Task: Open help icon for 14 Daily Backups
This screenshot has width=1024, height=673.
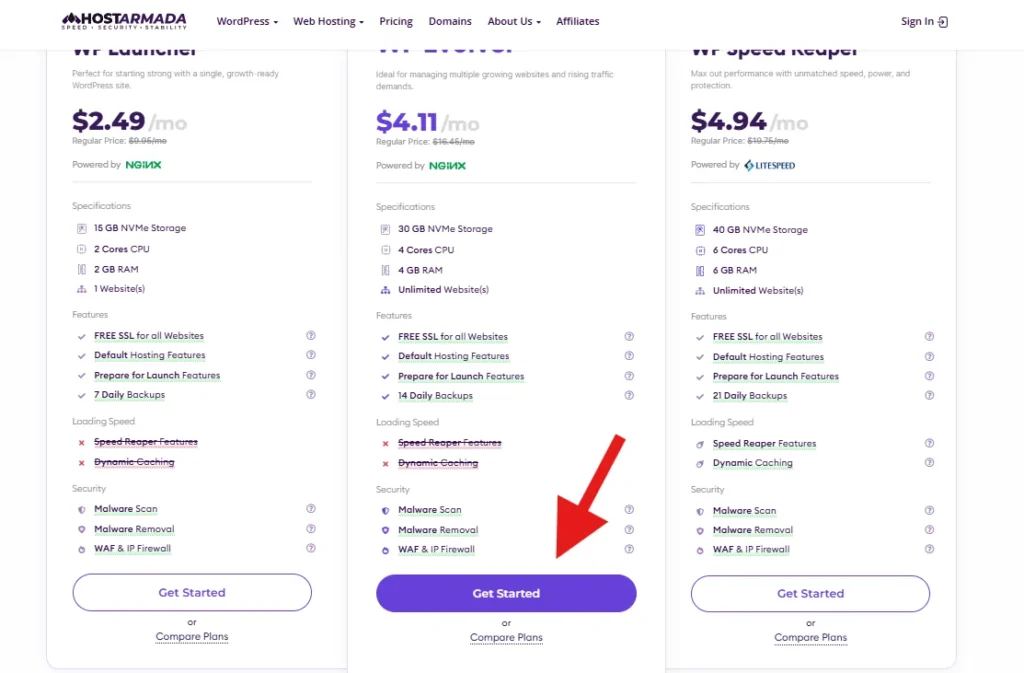Action: (629, 395)
